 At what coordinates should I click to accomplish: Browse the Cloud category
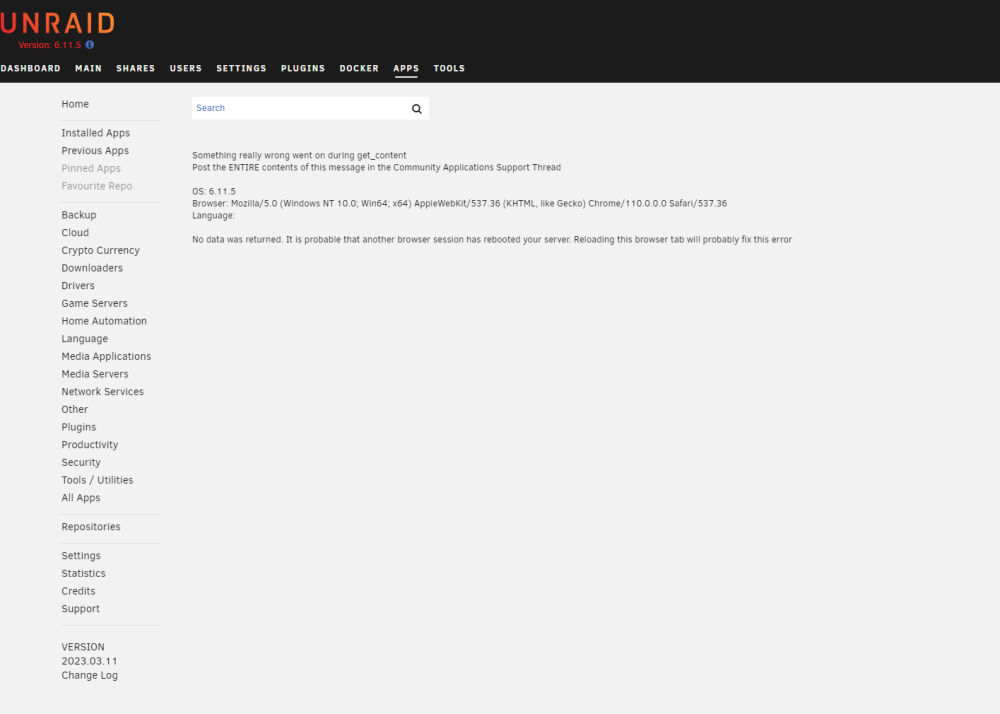(x=75, y=233)
